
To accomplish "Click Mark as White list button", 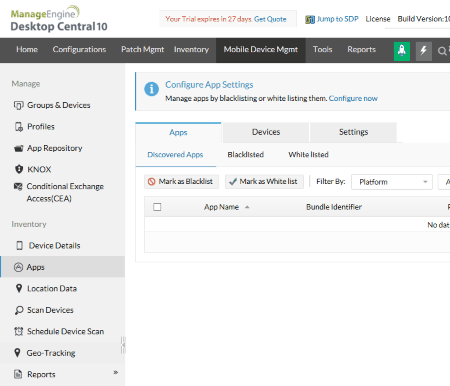I will pyautogui.click(x=264, y=182).
